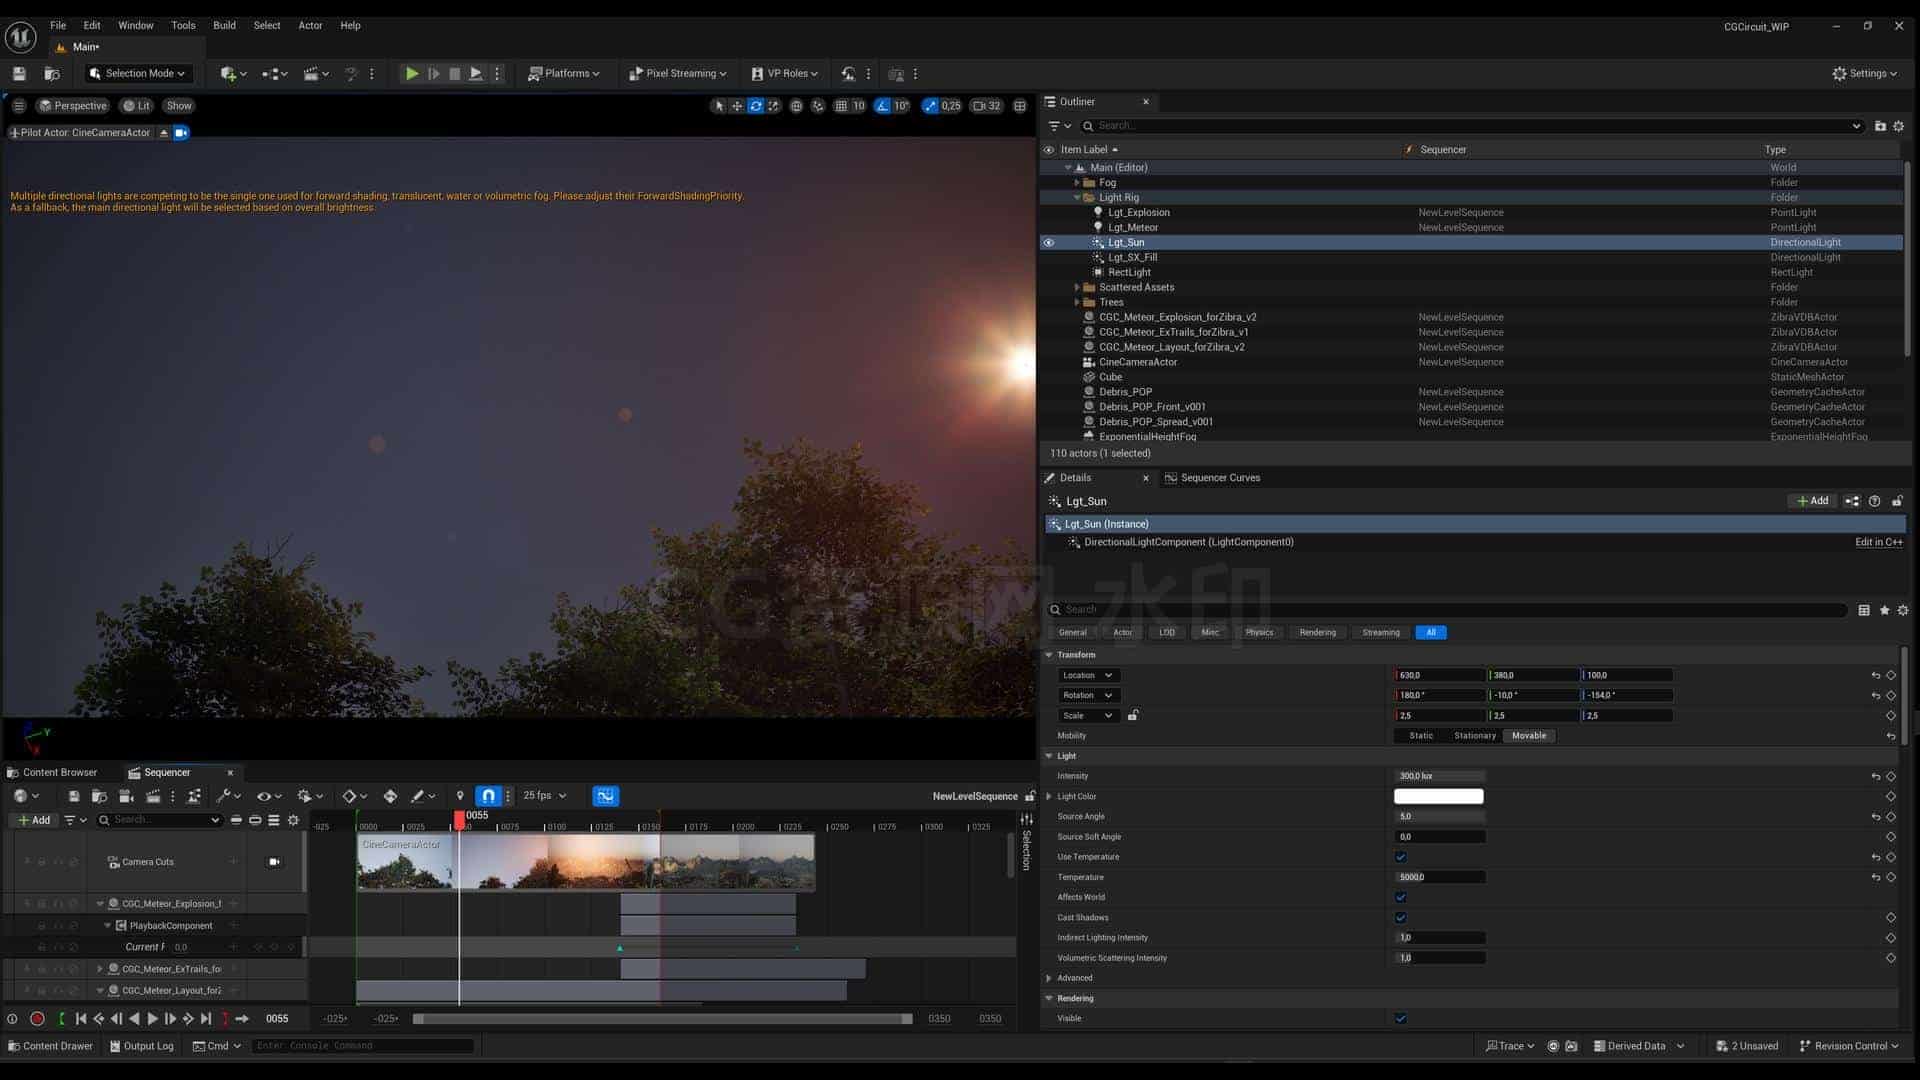The width and height of the screenshot is (1920, 1080).
Task: Select the viewport translate tool icon
Action: (737, 106)
